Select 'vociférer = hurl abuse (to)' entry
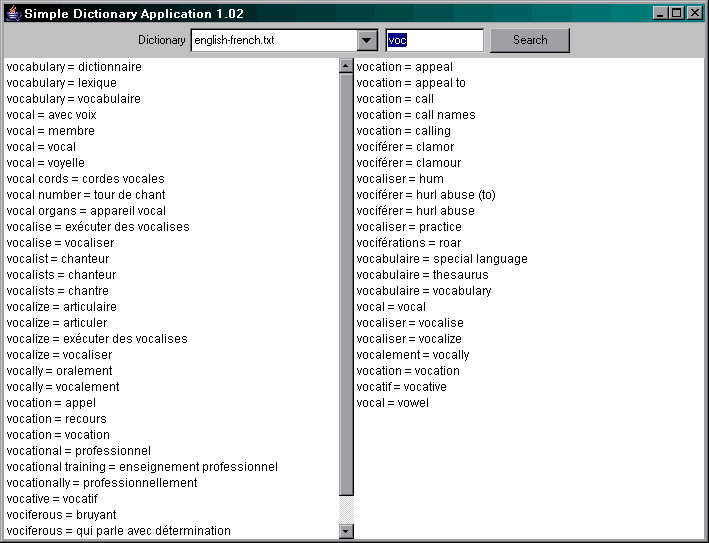 (426, 195)
